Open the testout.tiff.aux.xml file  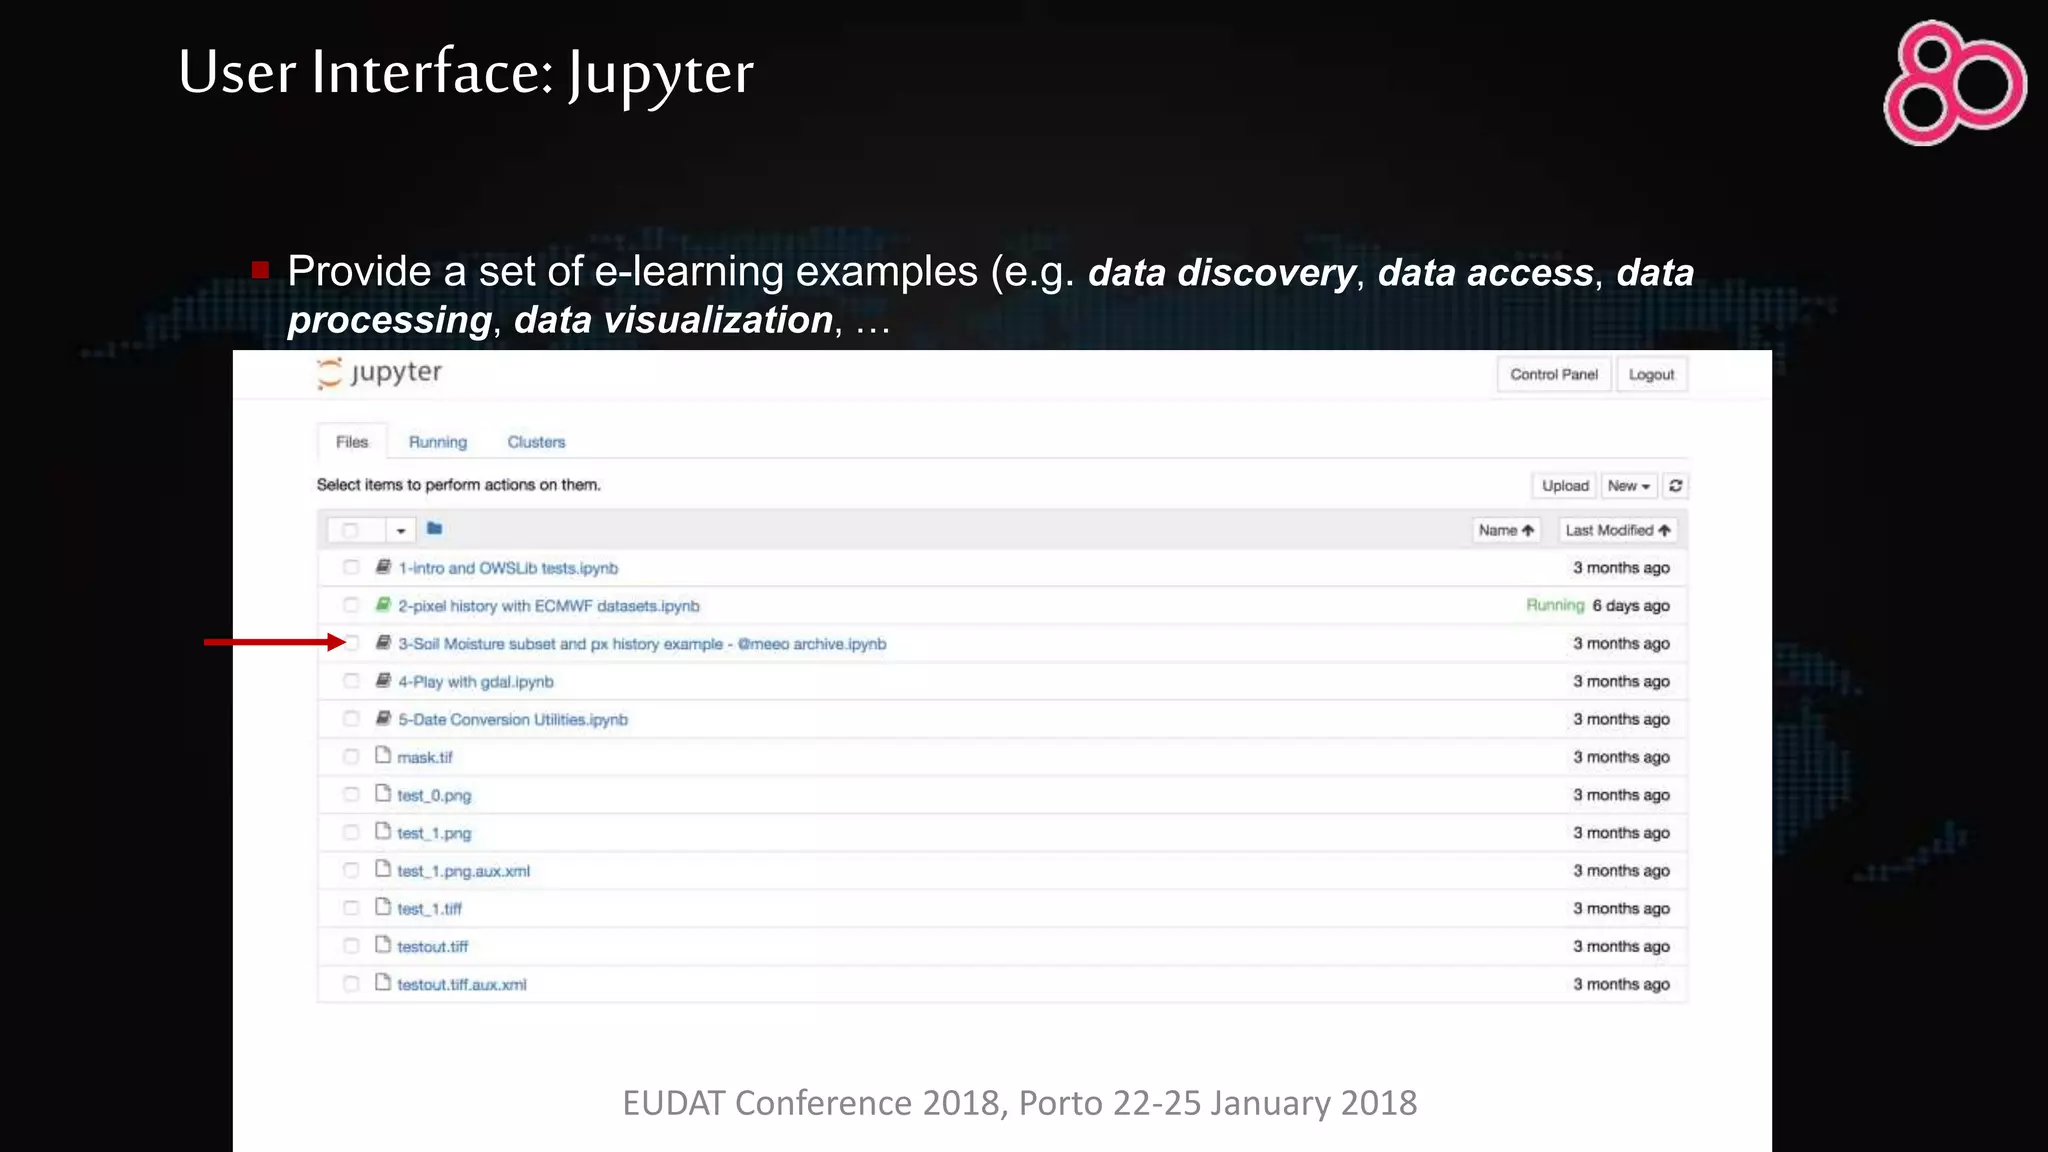[462, 985]
